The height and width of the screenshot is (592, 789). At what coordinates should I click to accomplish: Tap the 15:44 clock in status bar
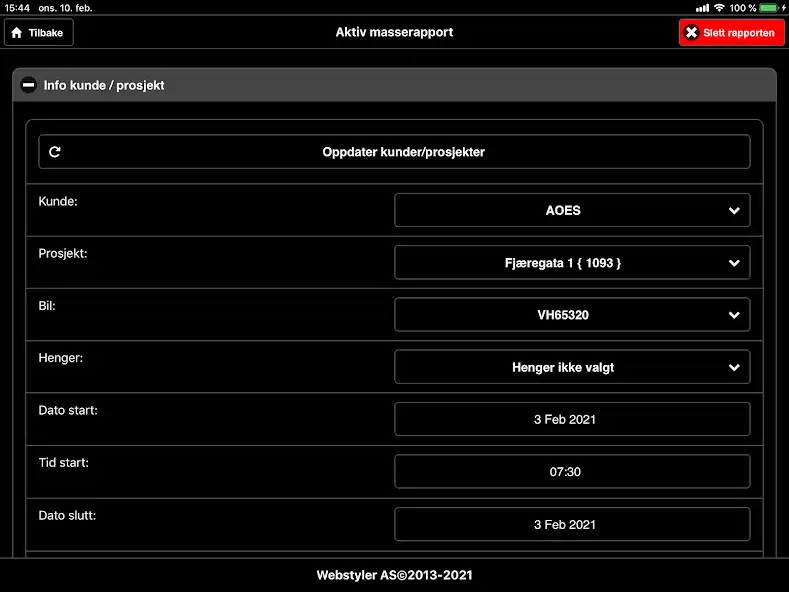coord(17,8)
